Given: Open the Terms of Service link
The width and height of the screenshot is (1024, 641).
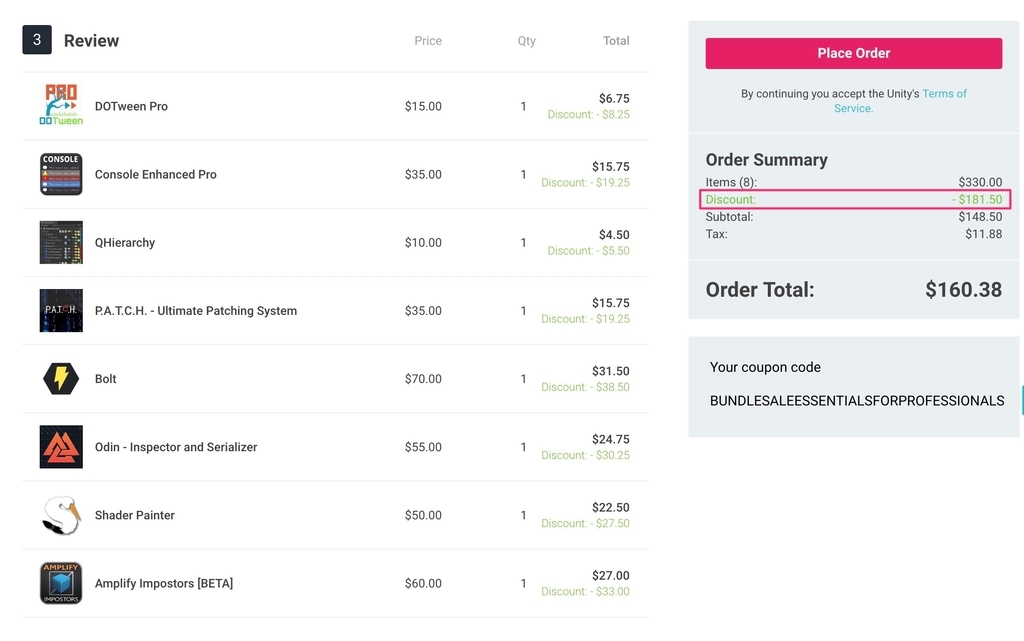Looking at the screenshot, I should (943, 94).
